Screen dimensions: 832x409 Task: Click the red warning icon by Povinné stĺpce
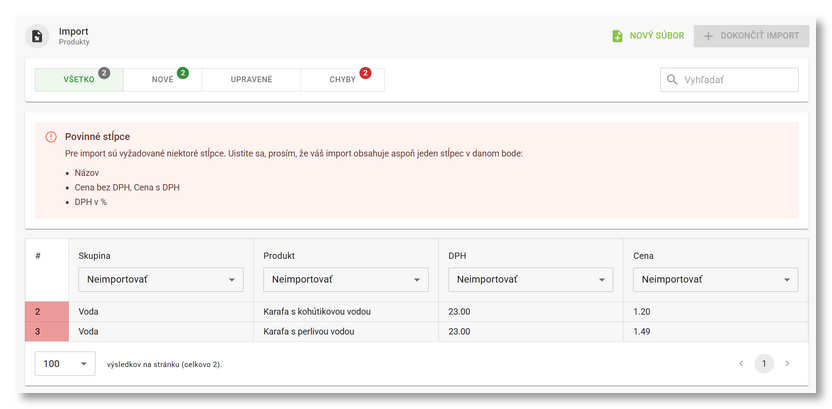coord(51,137)
